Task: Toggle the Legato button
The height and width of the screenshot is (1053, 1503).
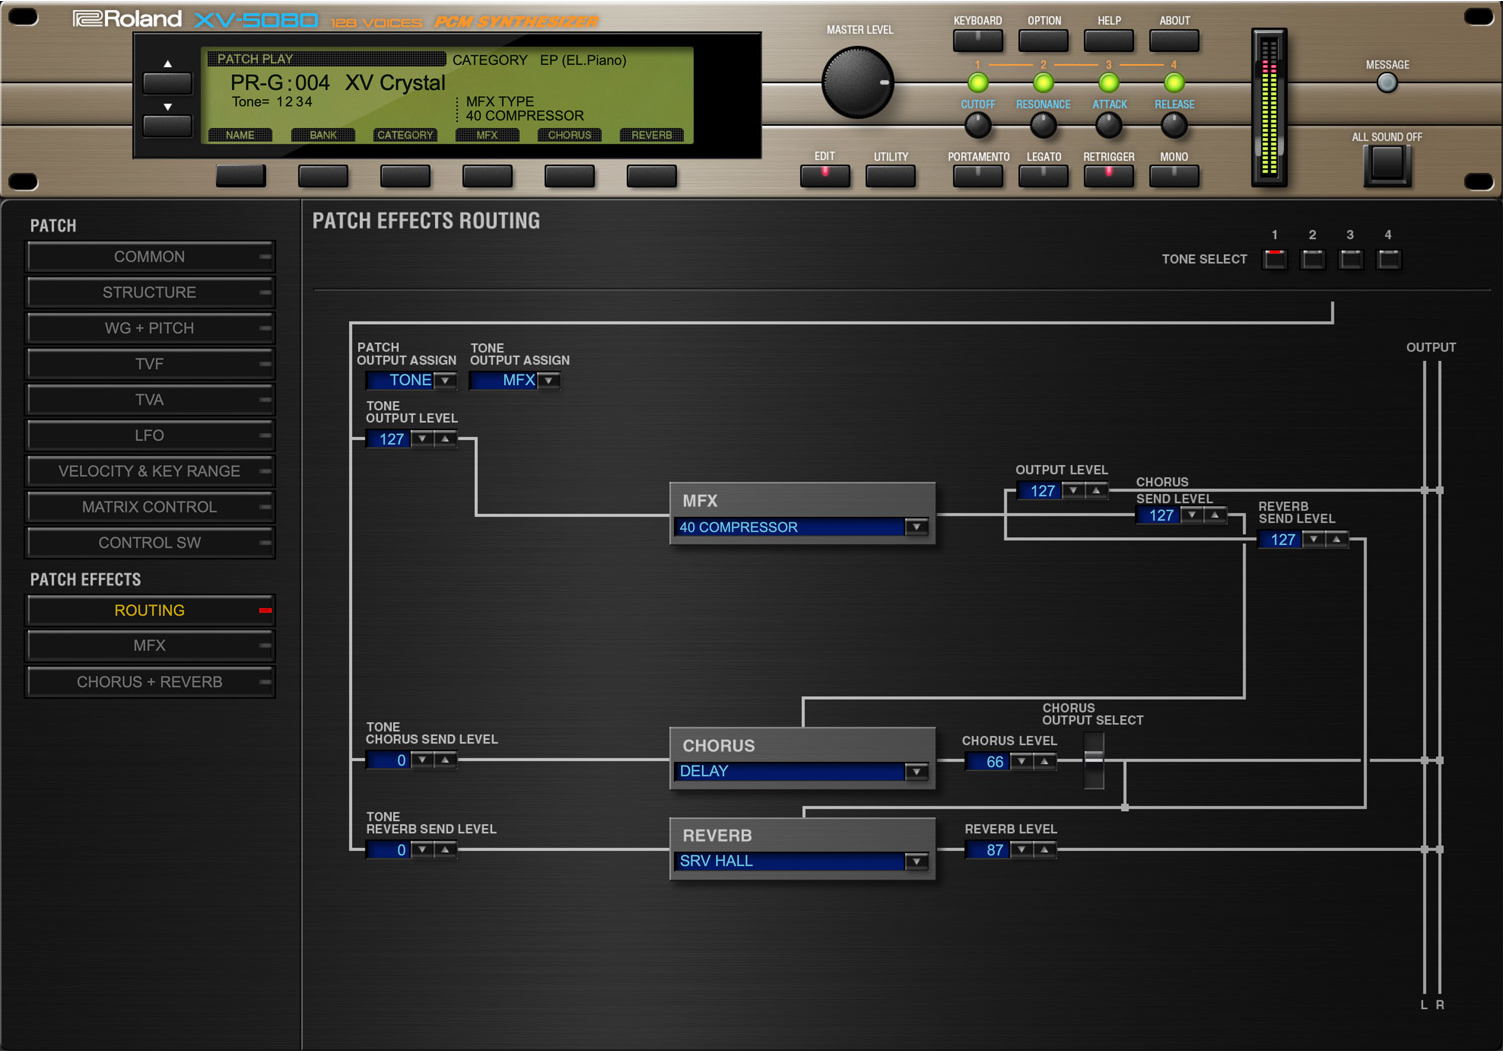Action: tap(1043, 176)
